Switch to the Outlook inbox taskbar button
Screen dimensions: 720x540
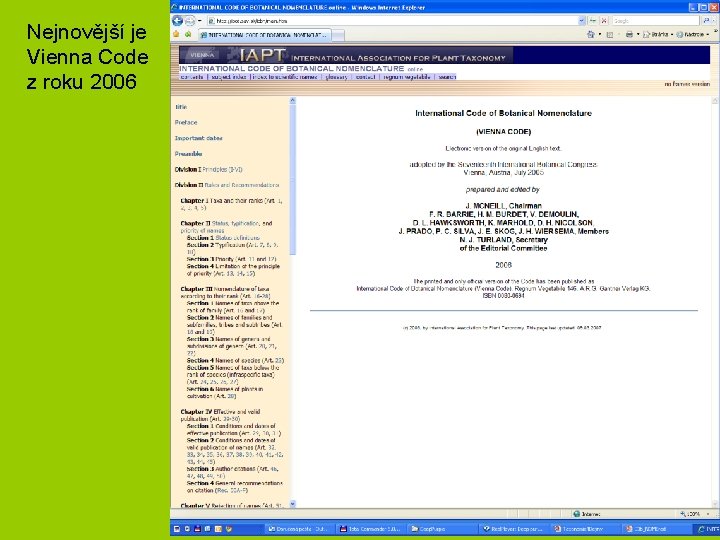299,529
